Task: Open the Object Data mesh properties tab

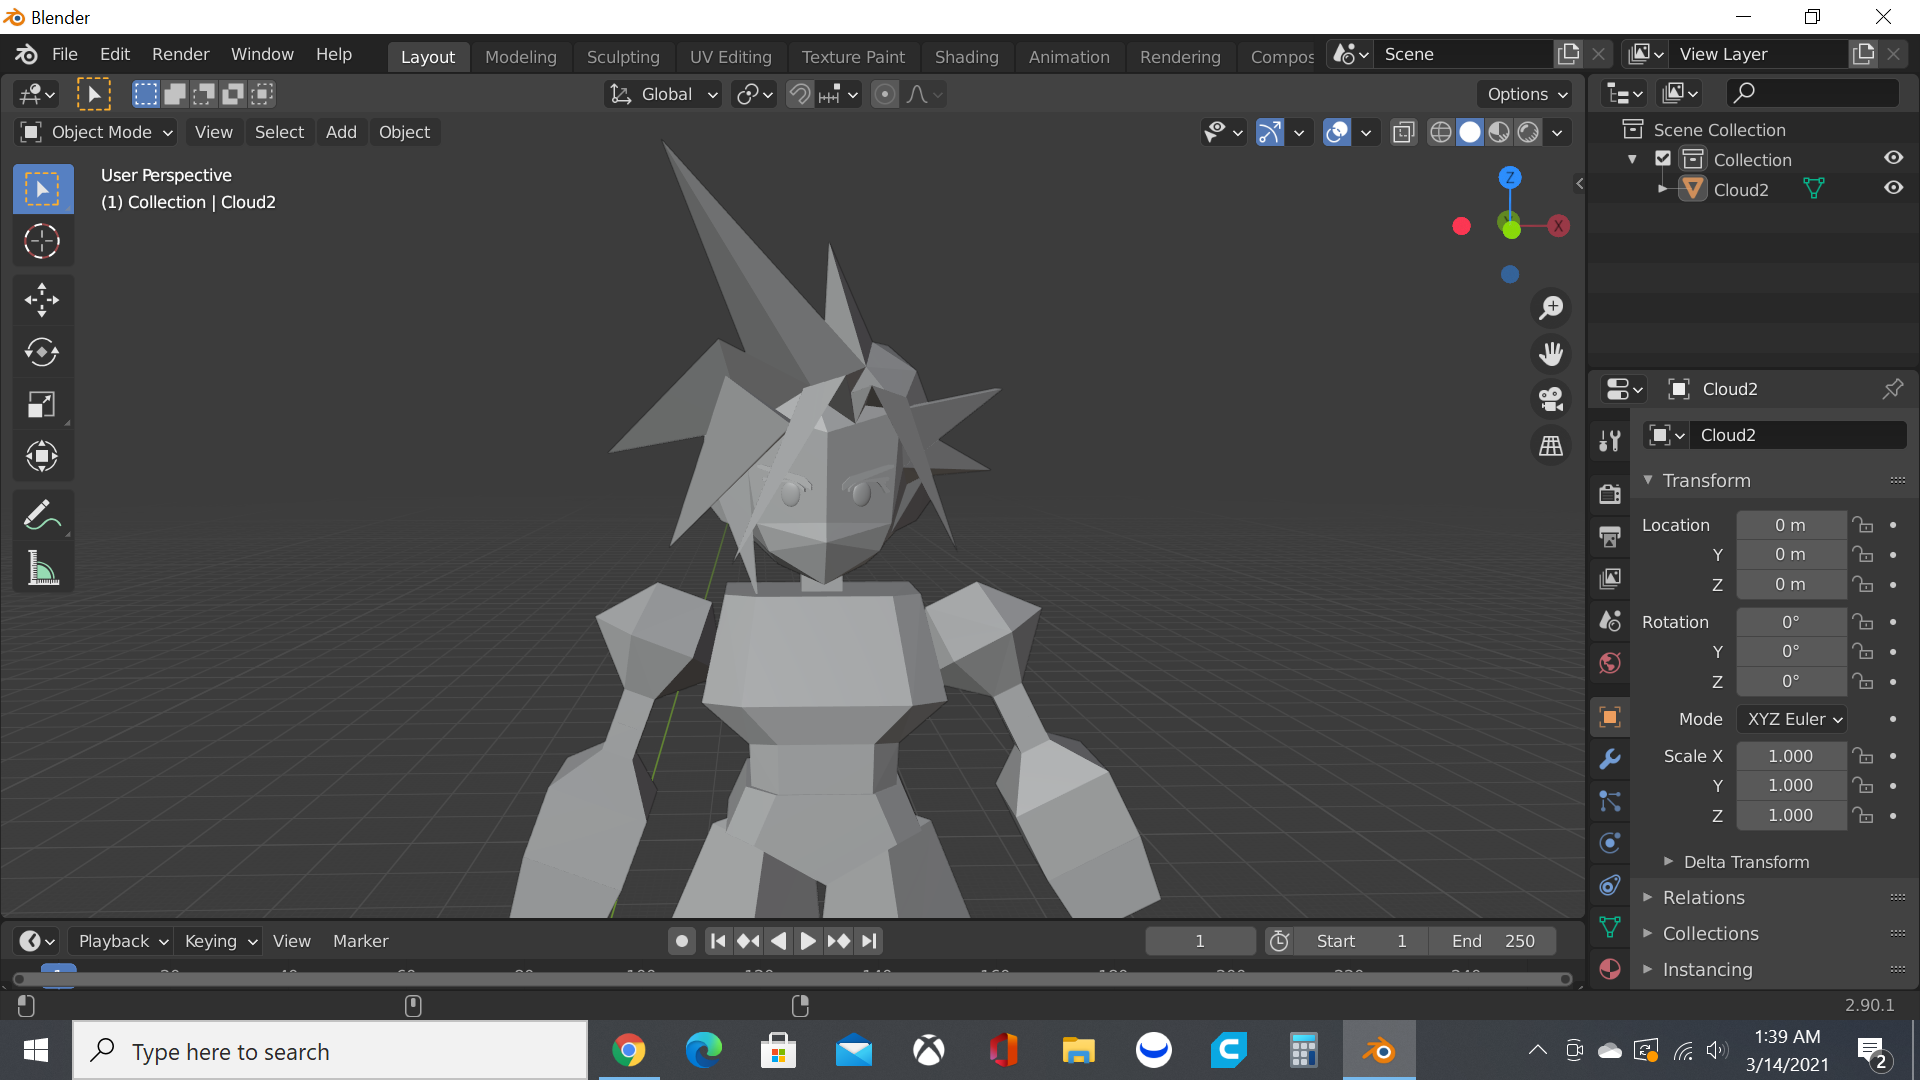Action: point(1610,927)
